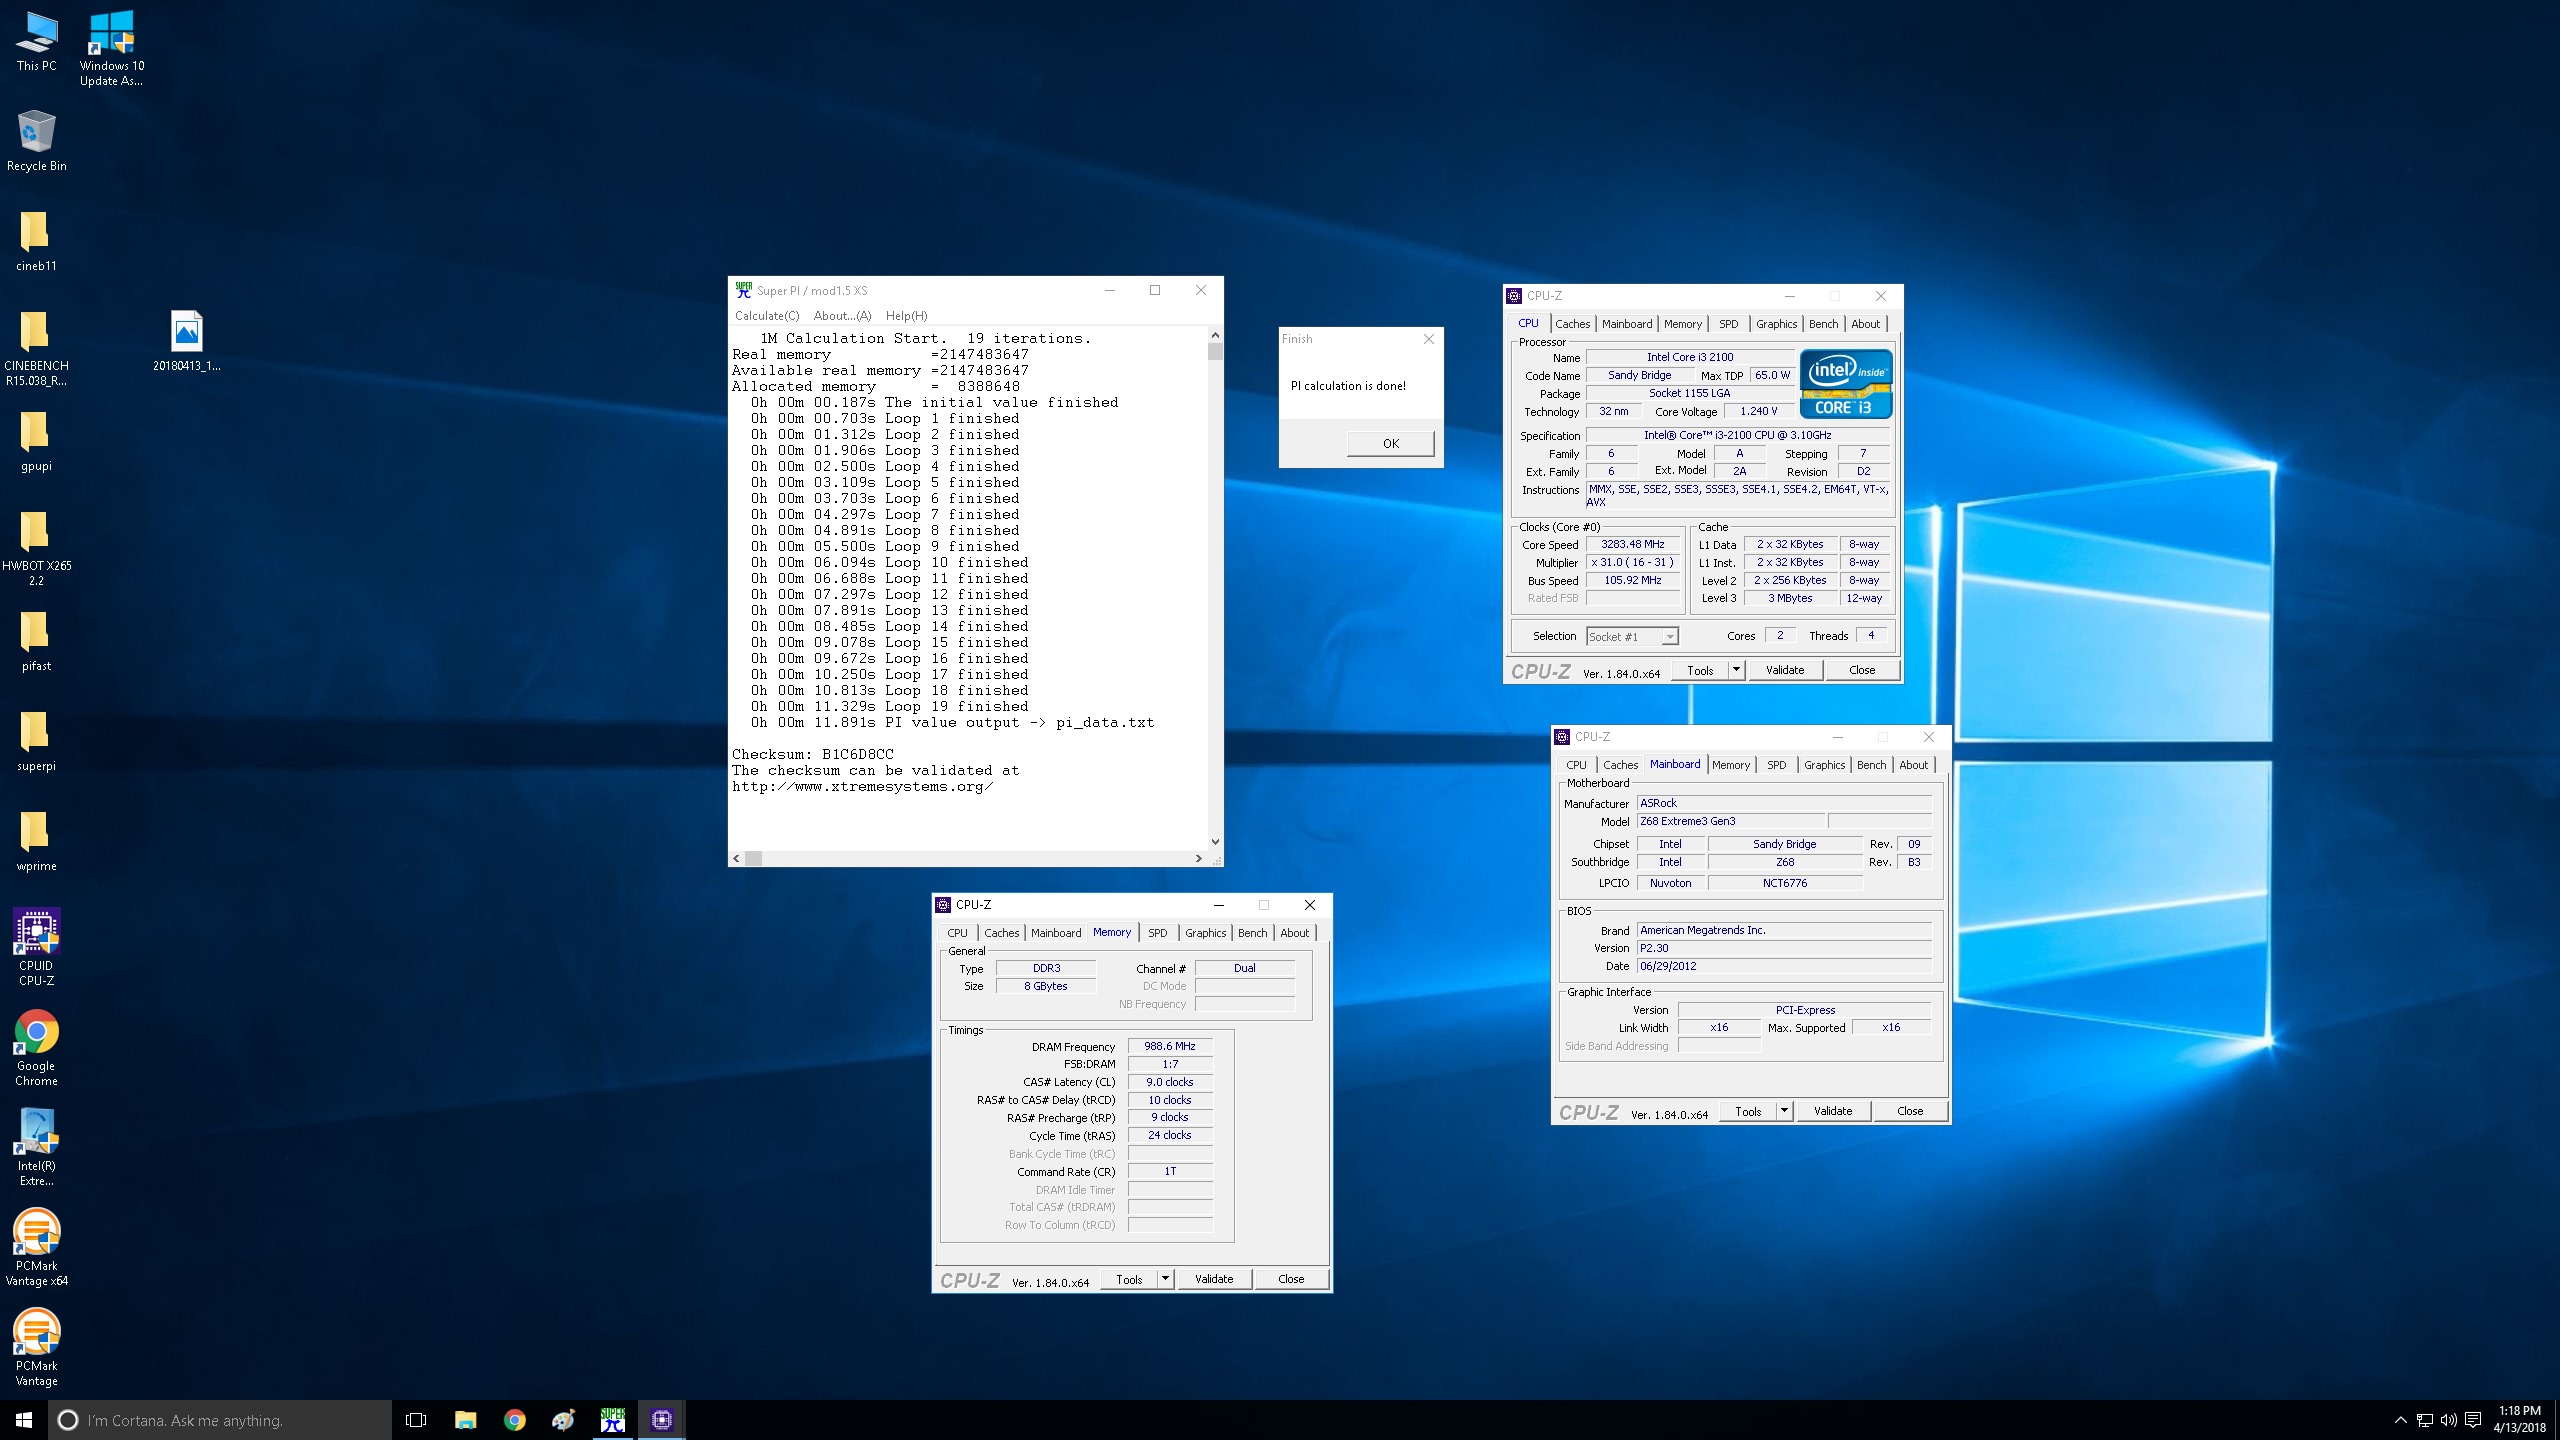This screenshot has height=1440, width=2560.
Task: Launch Intel(R) Extreme utility shortcut
Action: click(36, 1147)
